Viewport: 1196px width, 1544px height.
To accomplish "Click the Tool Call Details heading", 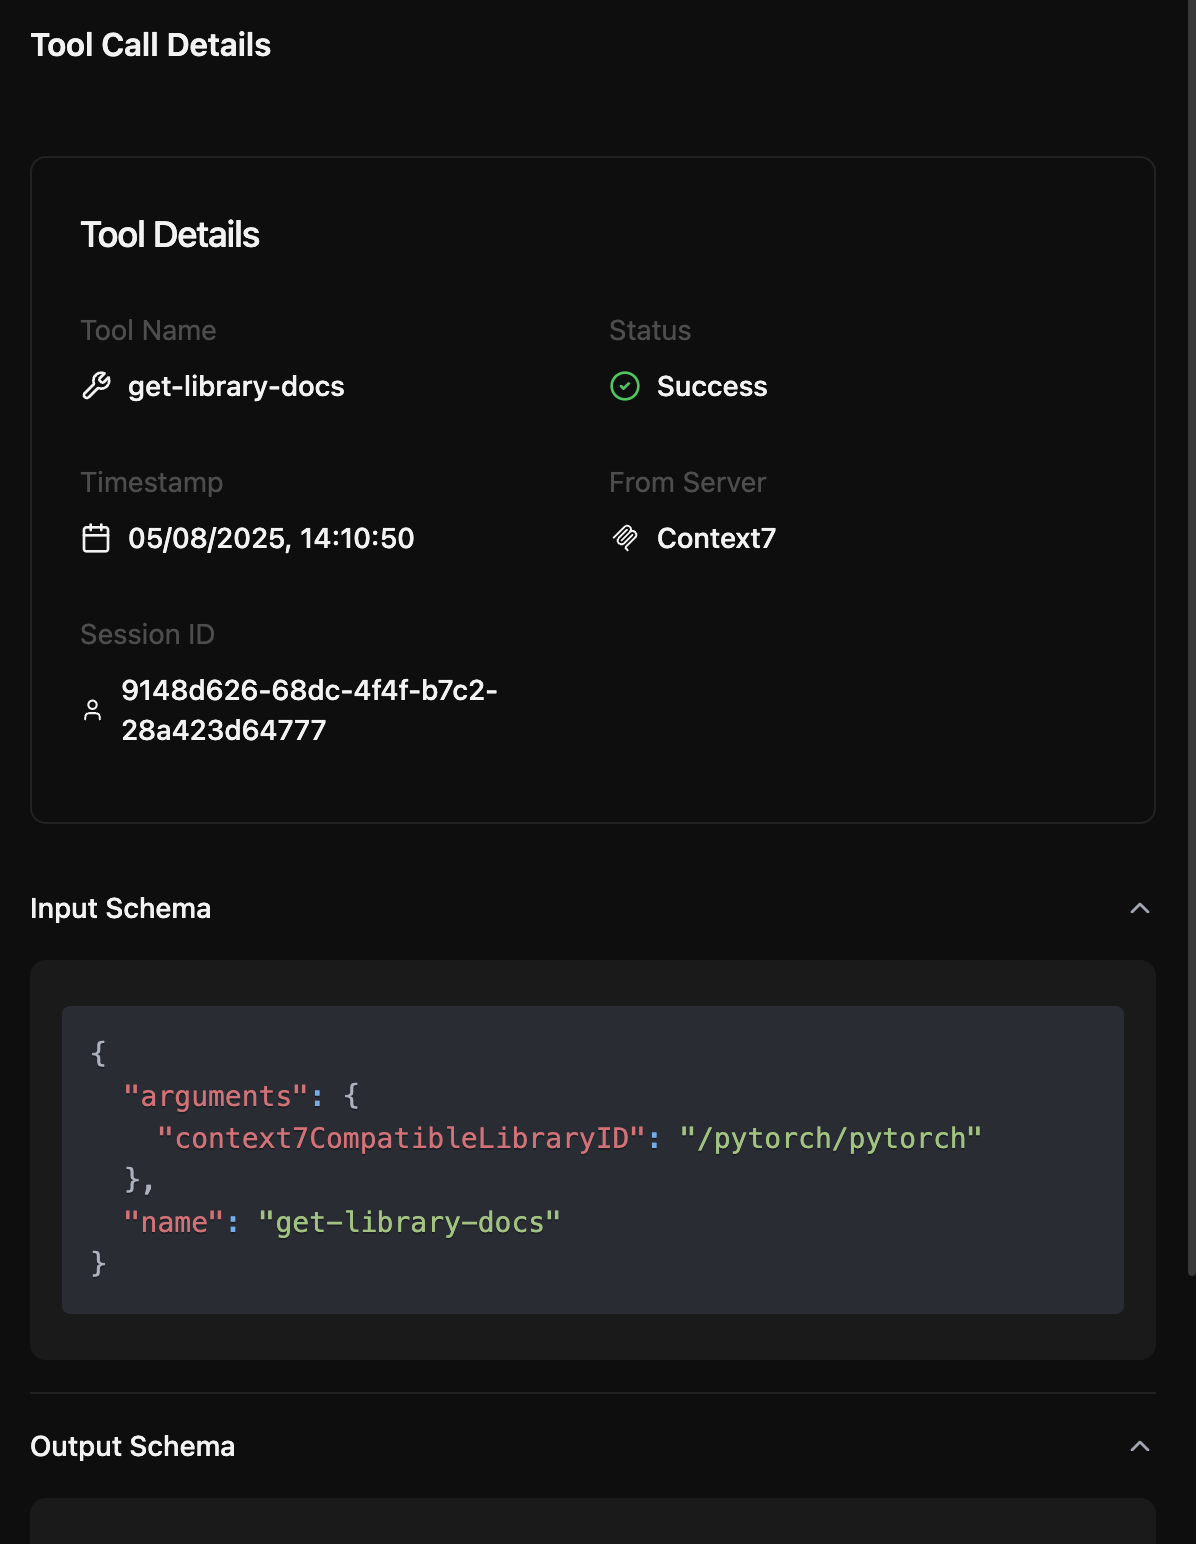I will tap(151, 45).
